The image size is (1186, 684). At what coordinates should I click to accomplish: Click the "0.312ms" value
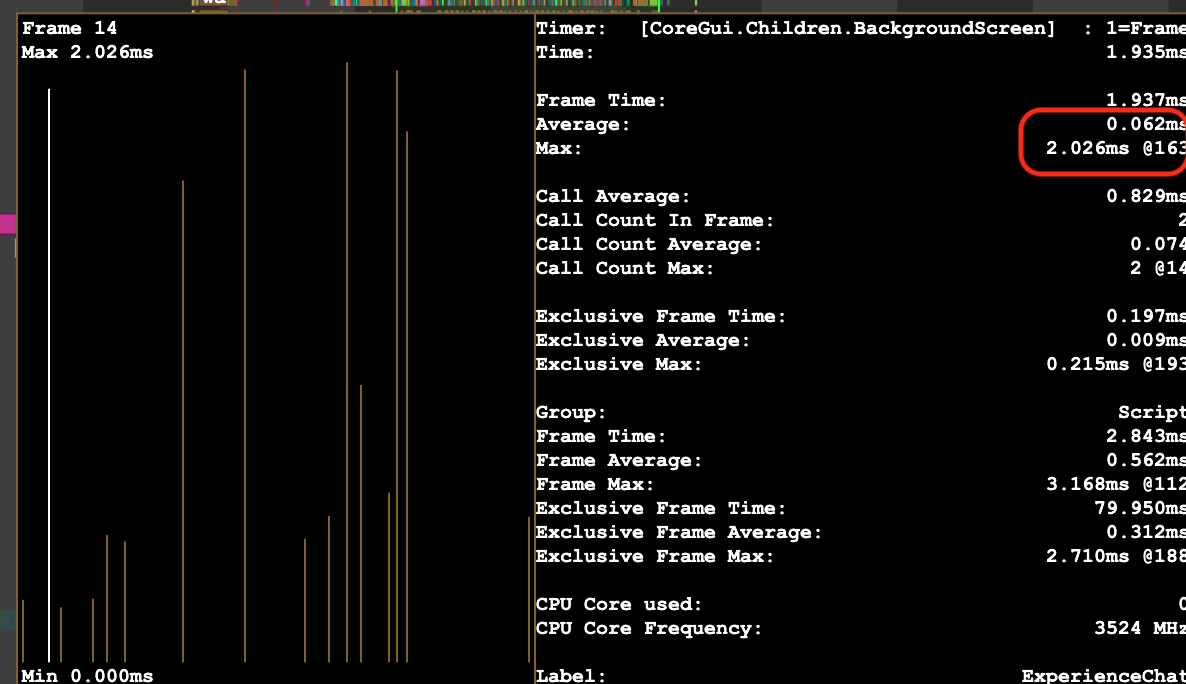point(1146,533)
